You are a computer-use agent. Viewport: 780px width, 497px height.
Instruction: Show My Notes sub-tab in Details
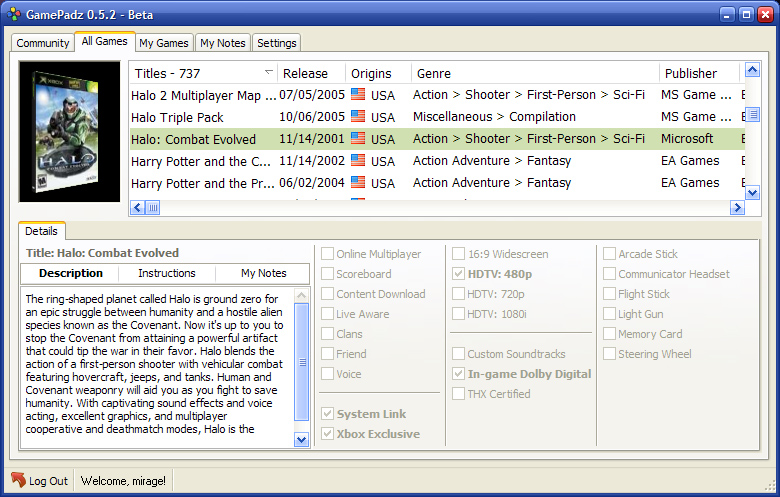pos(264,273)
